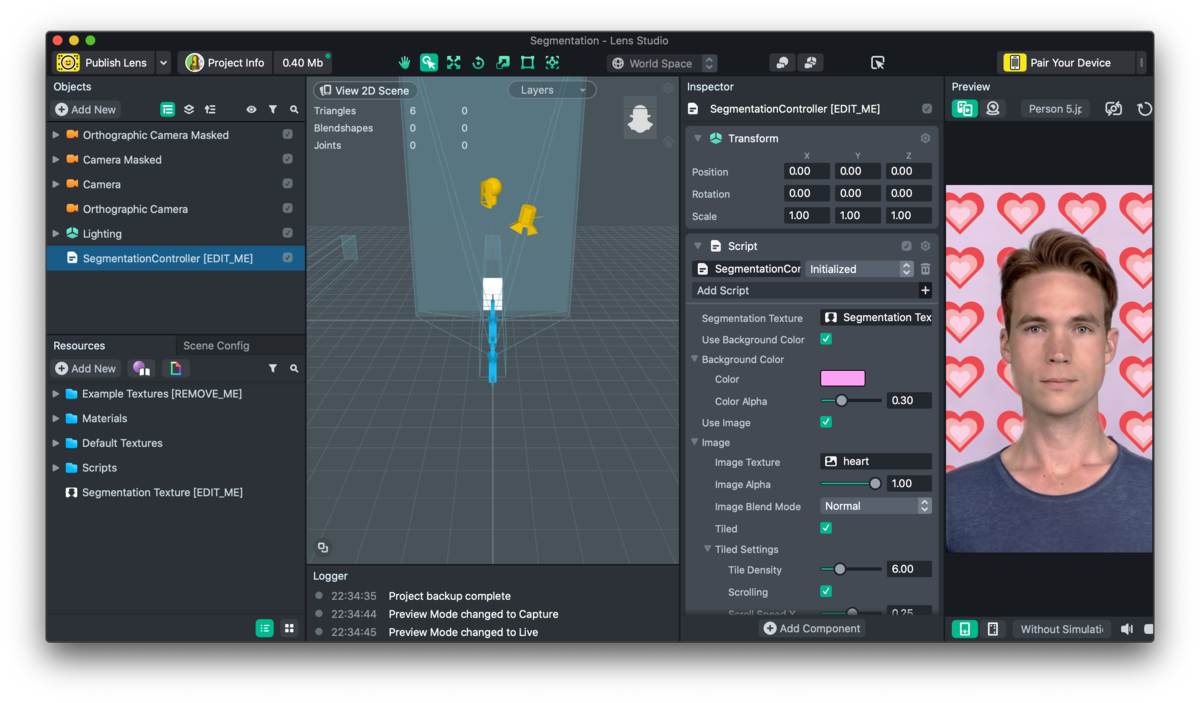Choose the scale tool in toolbar
The width and height of the screenshot is (1200, 703).
(x=503, y=63)
